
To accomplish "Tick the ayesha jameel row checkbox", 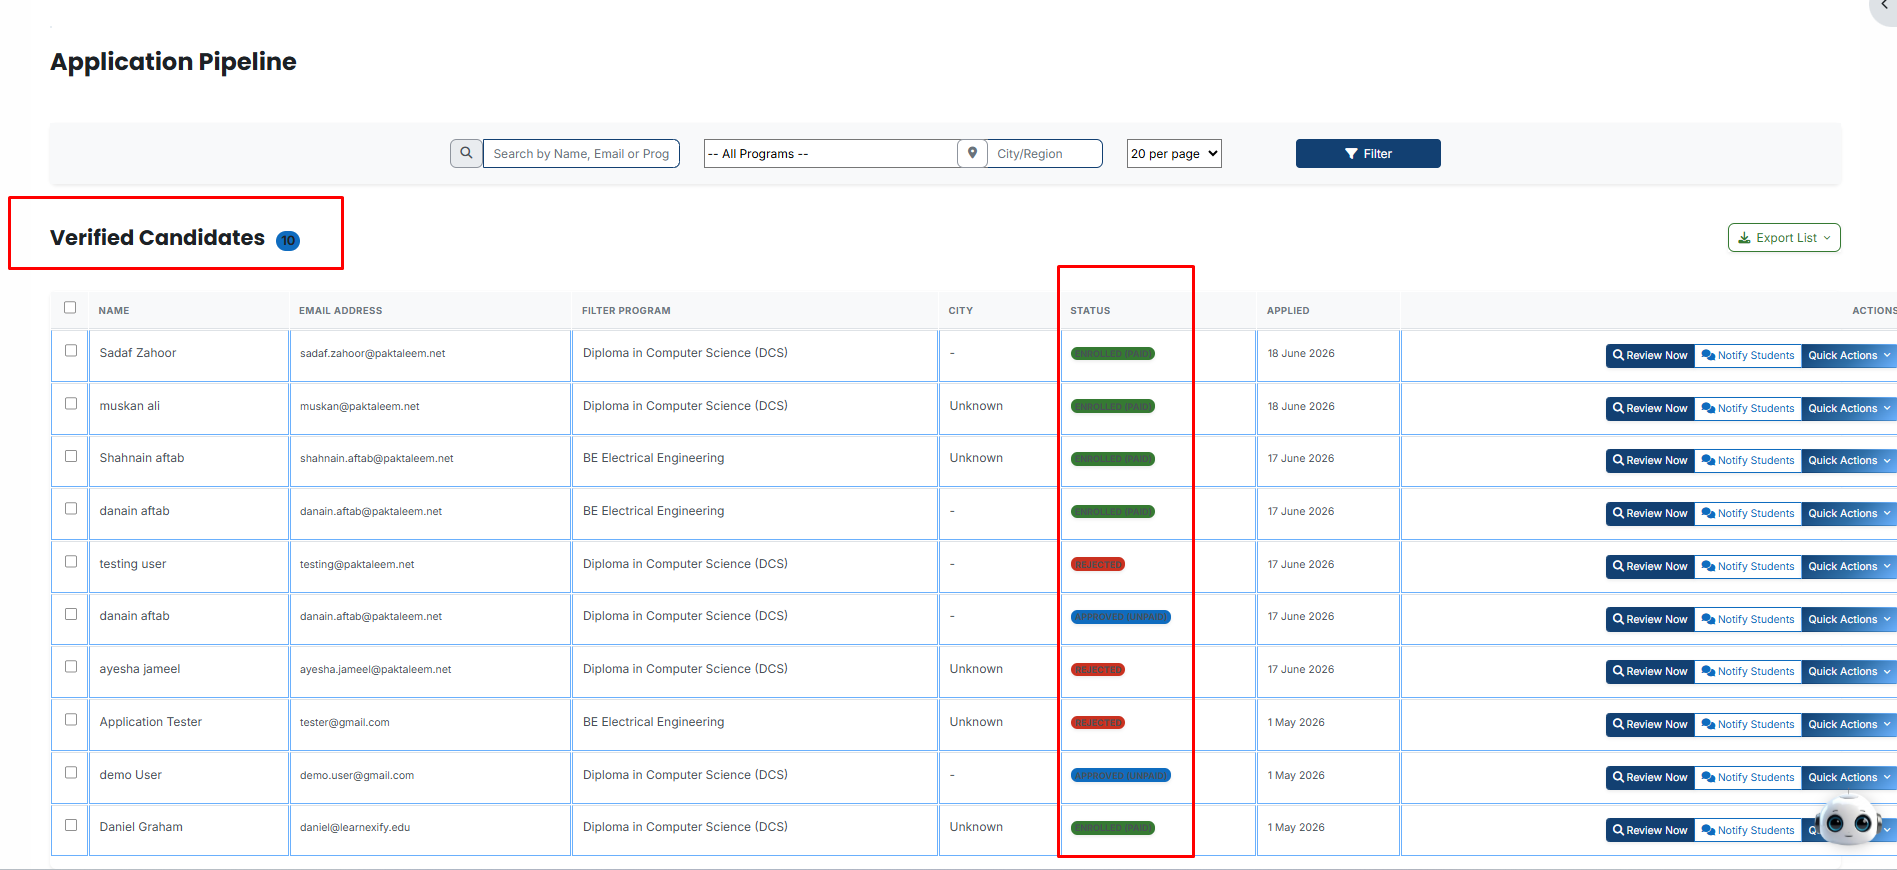I will pos(71,667).
